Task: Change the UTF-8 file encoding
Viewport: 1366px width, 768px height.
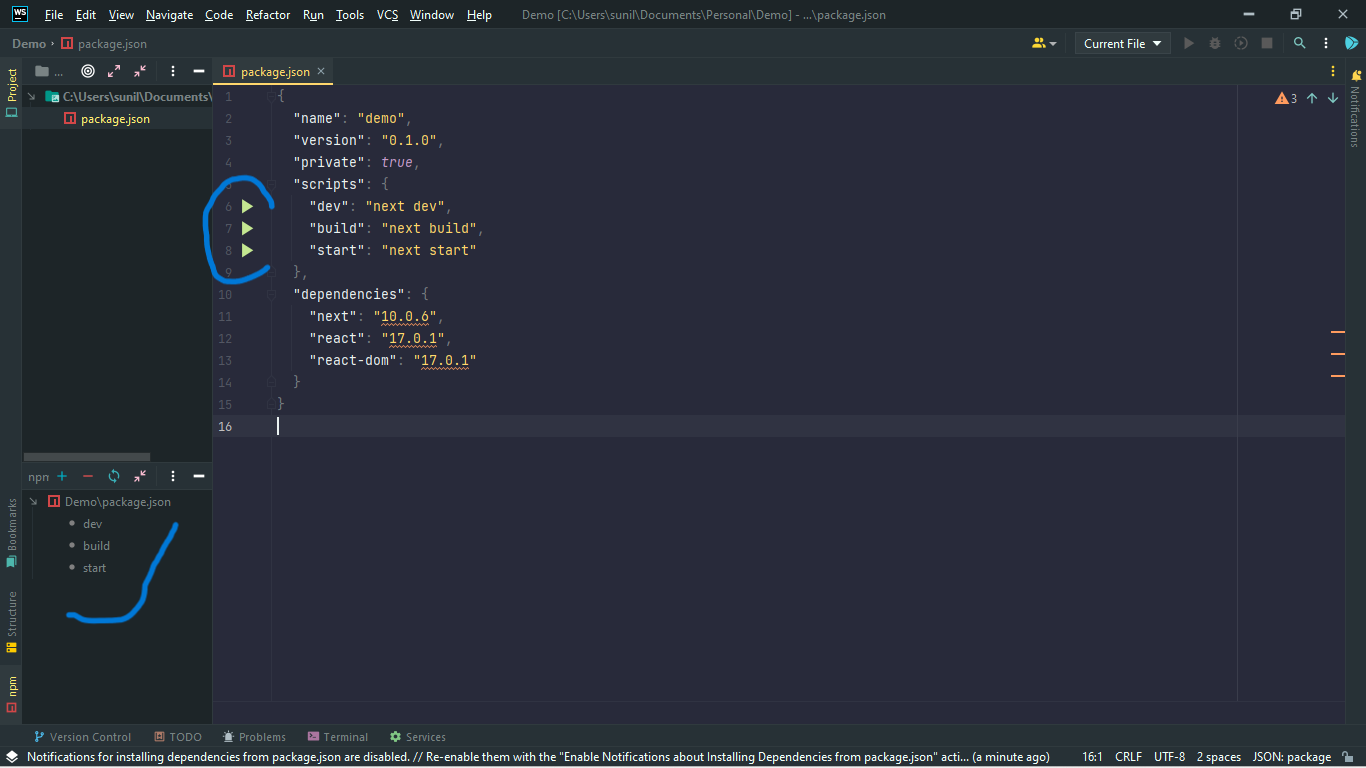Action: click(x=1169, y=757)
